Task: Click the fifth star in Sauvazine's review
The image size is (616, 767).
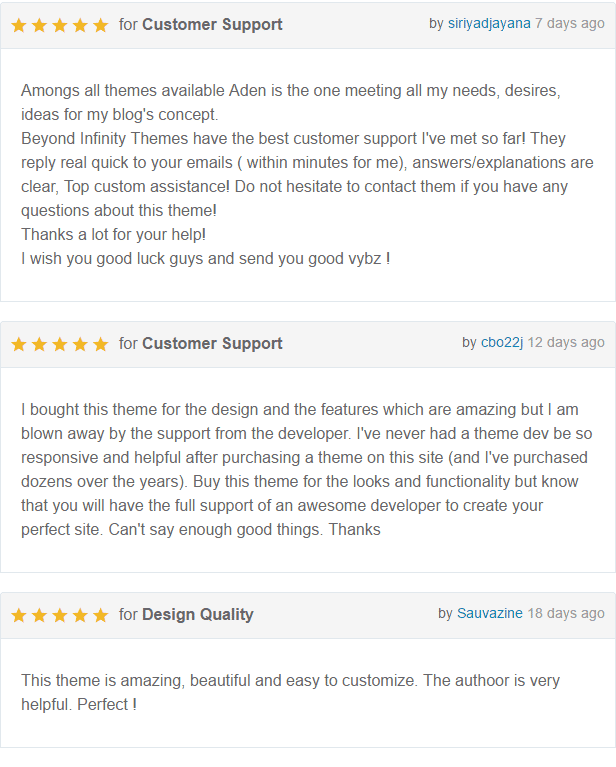Action: pos(100,615)
